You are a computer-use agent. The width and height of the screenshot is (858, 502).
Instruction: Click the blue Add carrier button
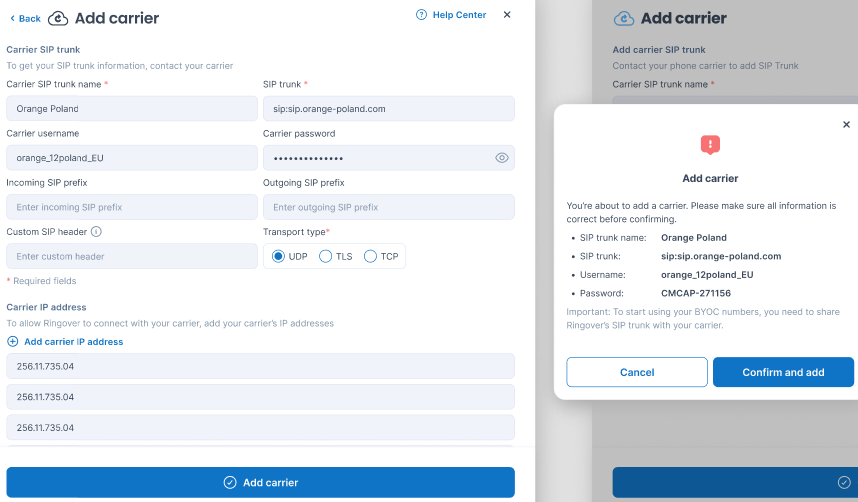[x=260, y=482]
